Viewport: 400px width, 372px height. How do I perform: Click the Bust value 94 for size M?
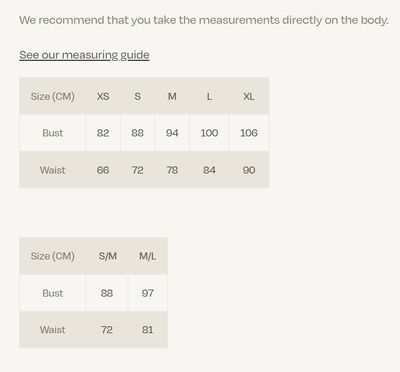pos(172,133)
